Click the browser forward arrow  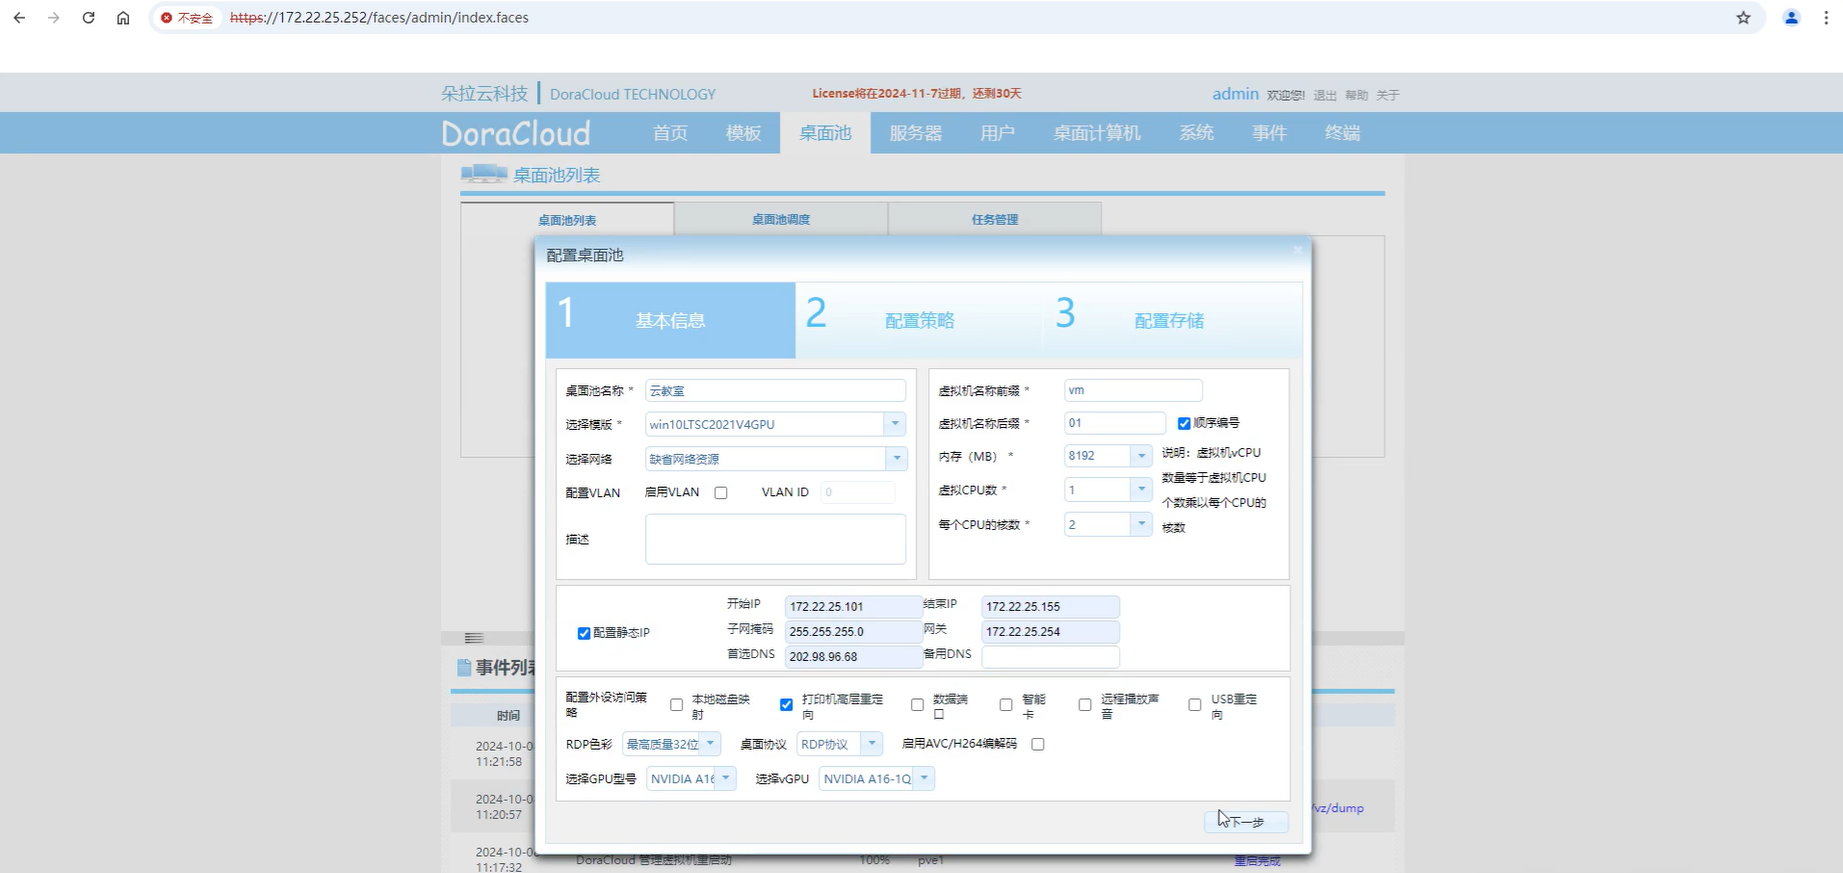[53, 18]
